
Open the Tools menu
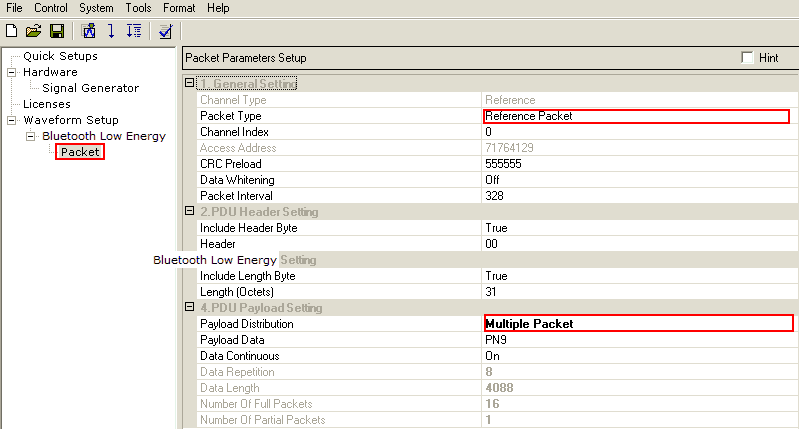click(138, 8)
